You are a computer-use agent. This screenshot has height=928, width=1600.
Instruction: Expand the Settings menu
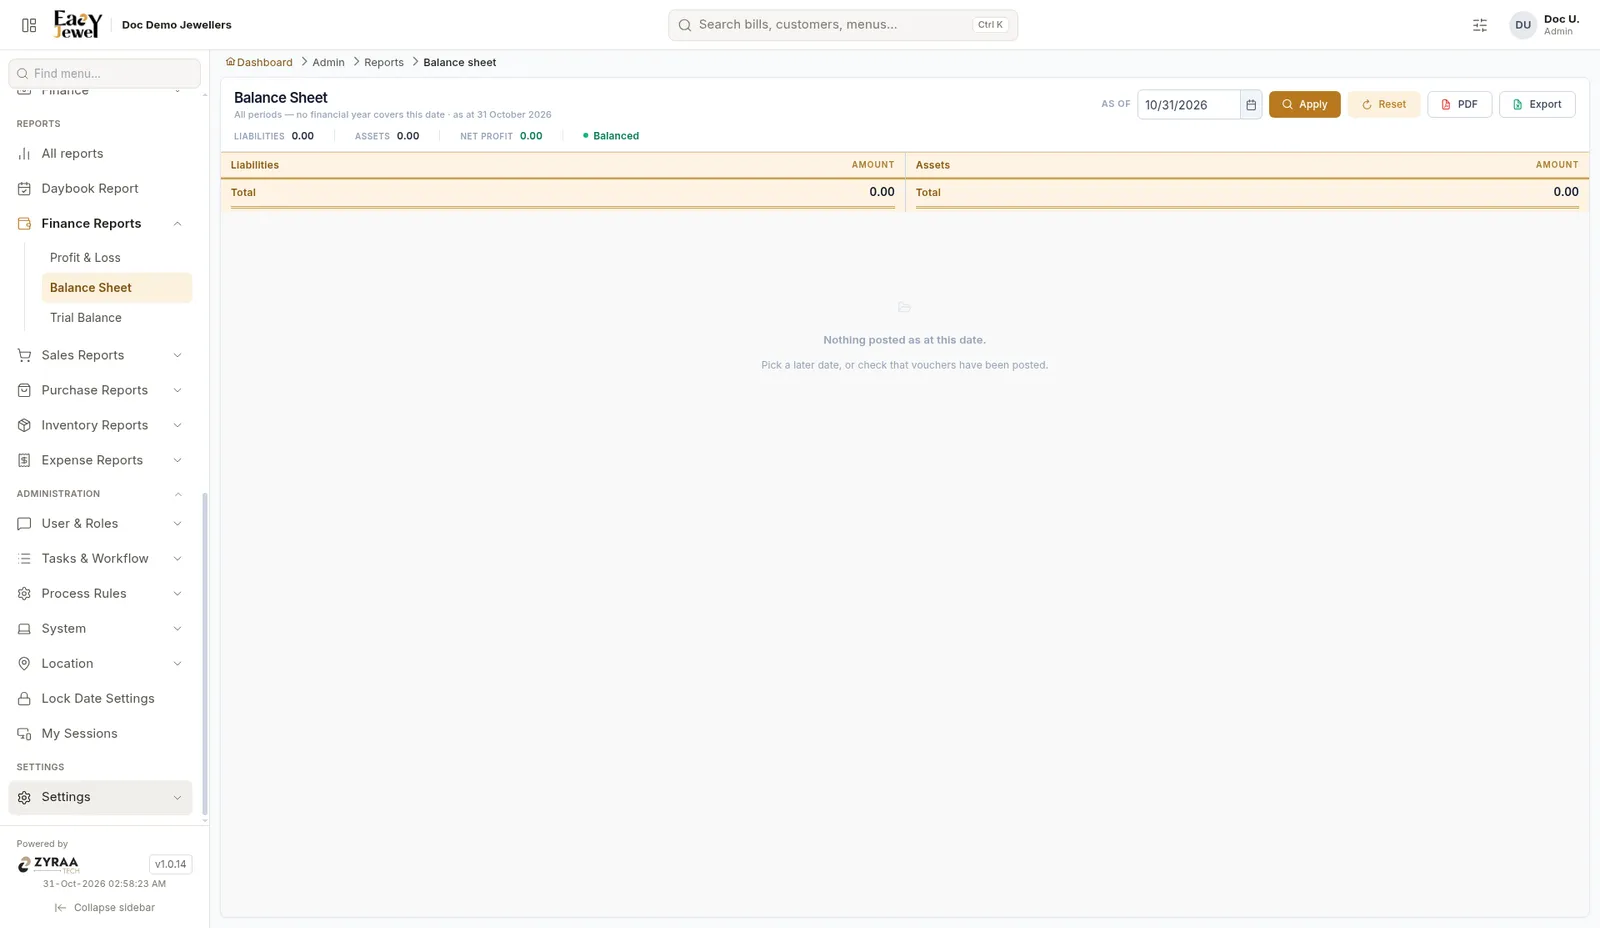click(x=100, y=798)
